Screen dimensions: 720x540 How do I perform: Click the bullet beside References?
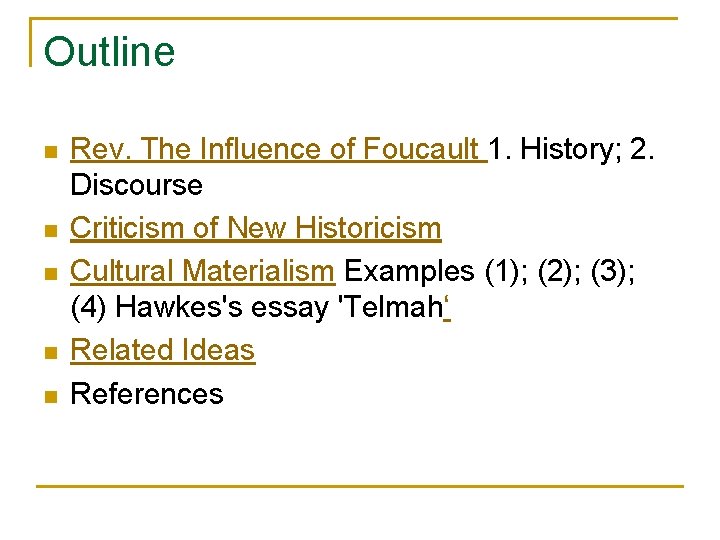click(x=49, y=397)
